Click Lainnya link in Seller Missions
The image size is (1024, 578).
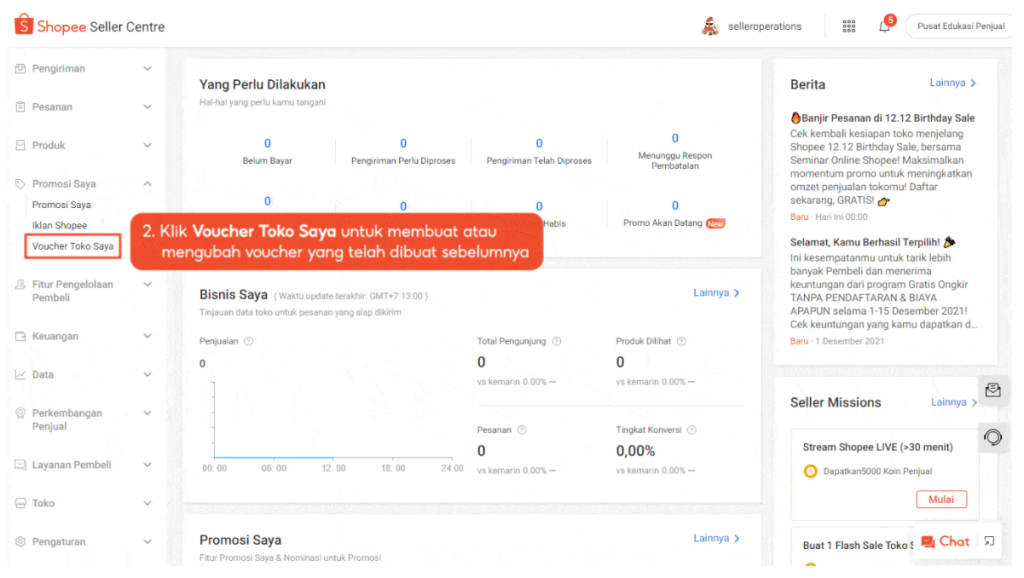click(954, 402)
